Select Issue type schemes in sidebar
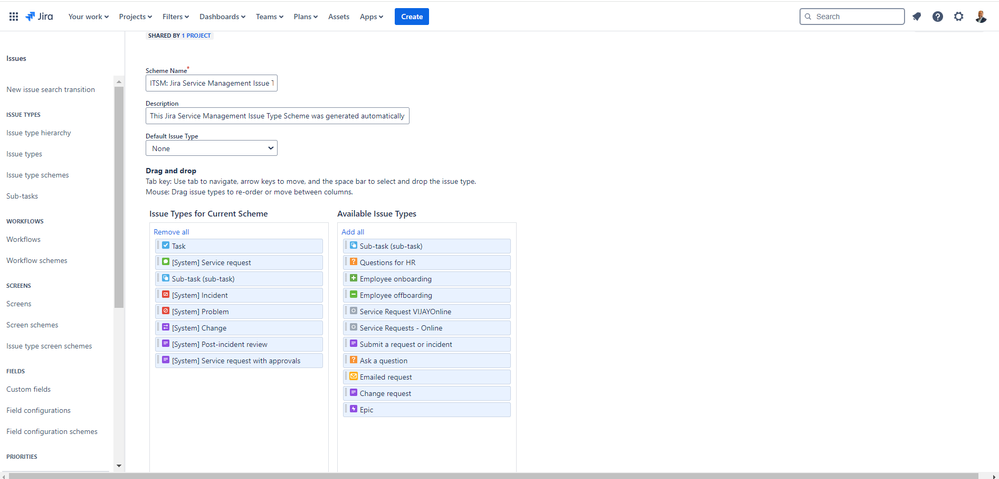The image size is (999, 479). pos(38,175)
